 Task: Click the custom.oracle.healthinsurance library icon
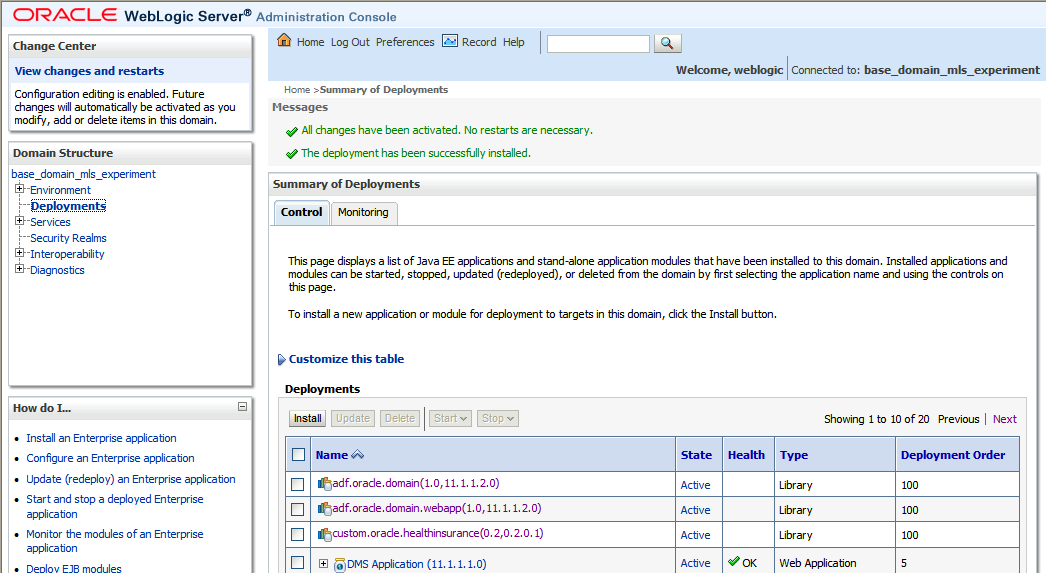pyautogui.click(x=325, y=534)
